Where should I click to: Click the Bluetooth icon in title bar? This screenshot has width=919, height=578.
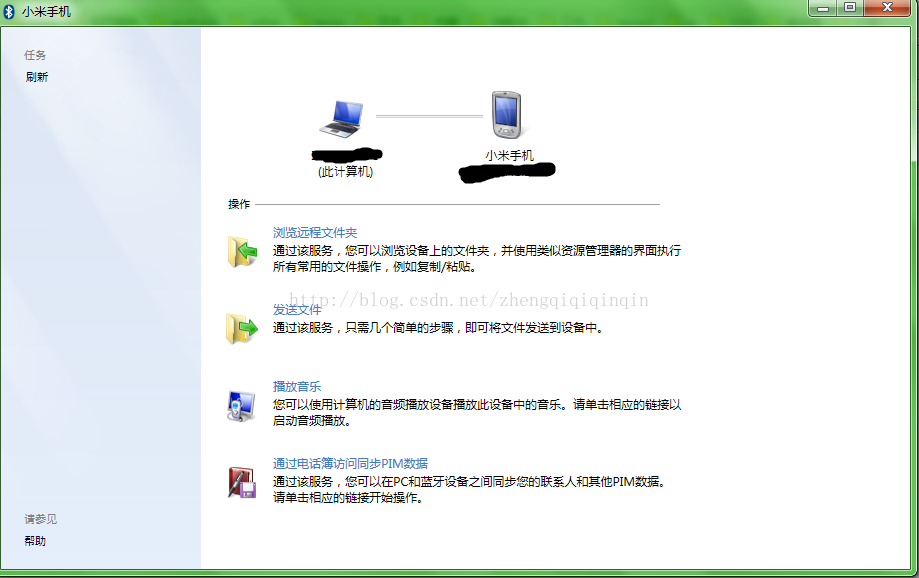(x=9, y=12)
